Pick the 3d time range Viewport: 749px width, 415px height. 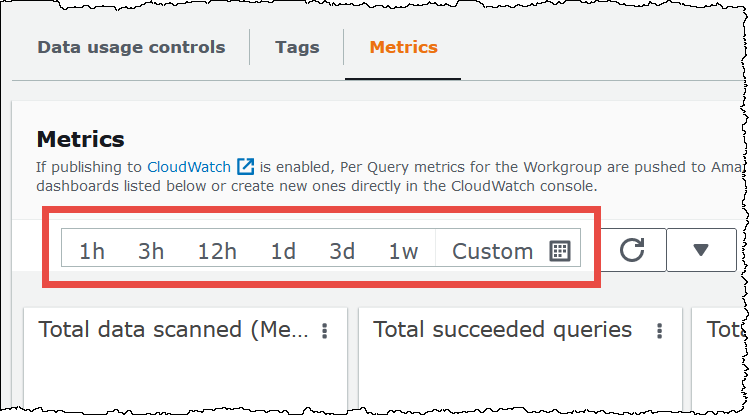point(342,251)
